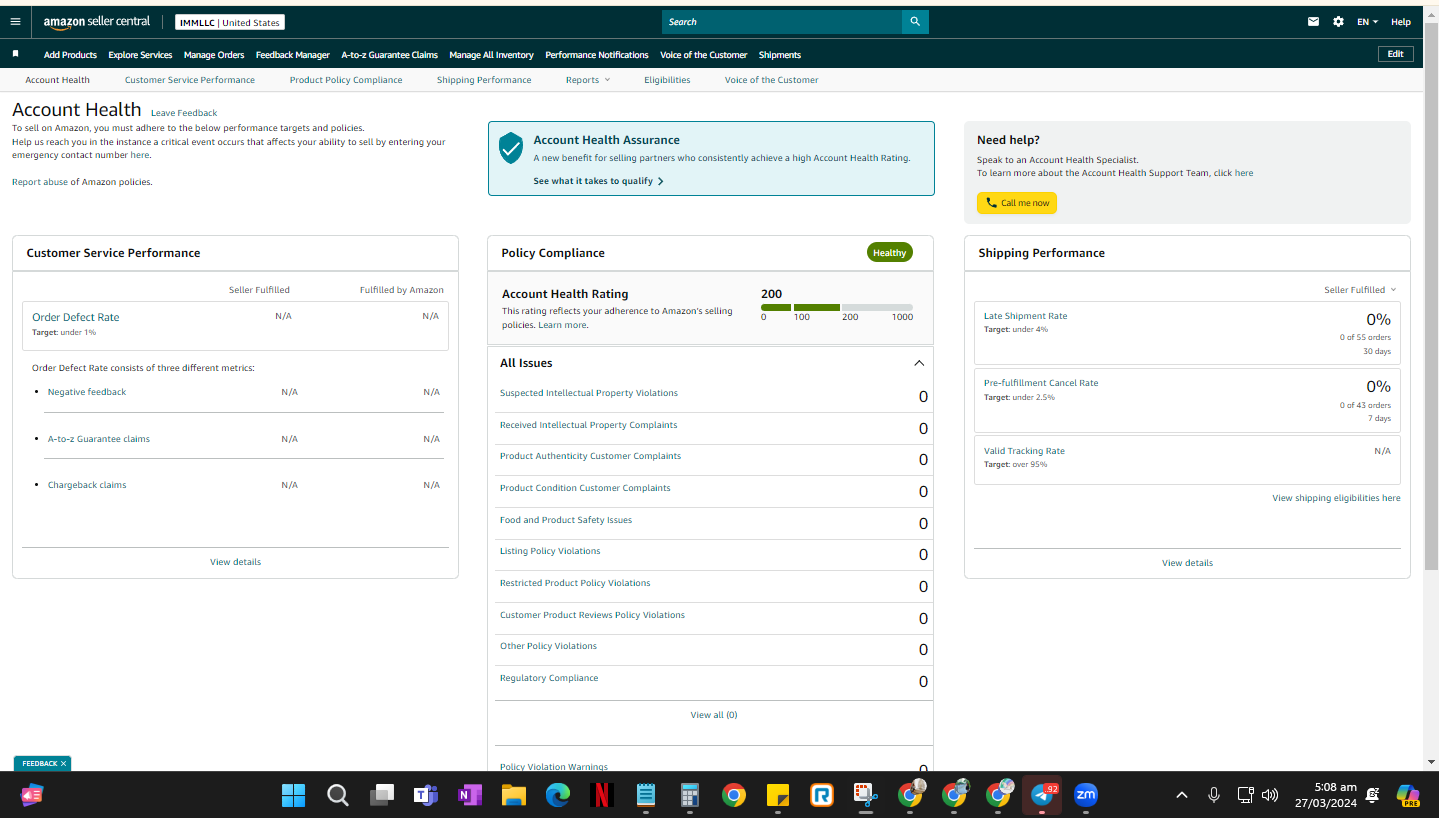This screenshot has width=1439, height=818.
Task: Click in the Search input field
Action: click(782, 22)
